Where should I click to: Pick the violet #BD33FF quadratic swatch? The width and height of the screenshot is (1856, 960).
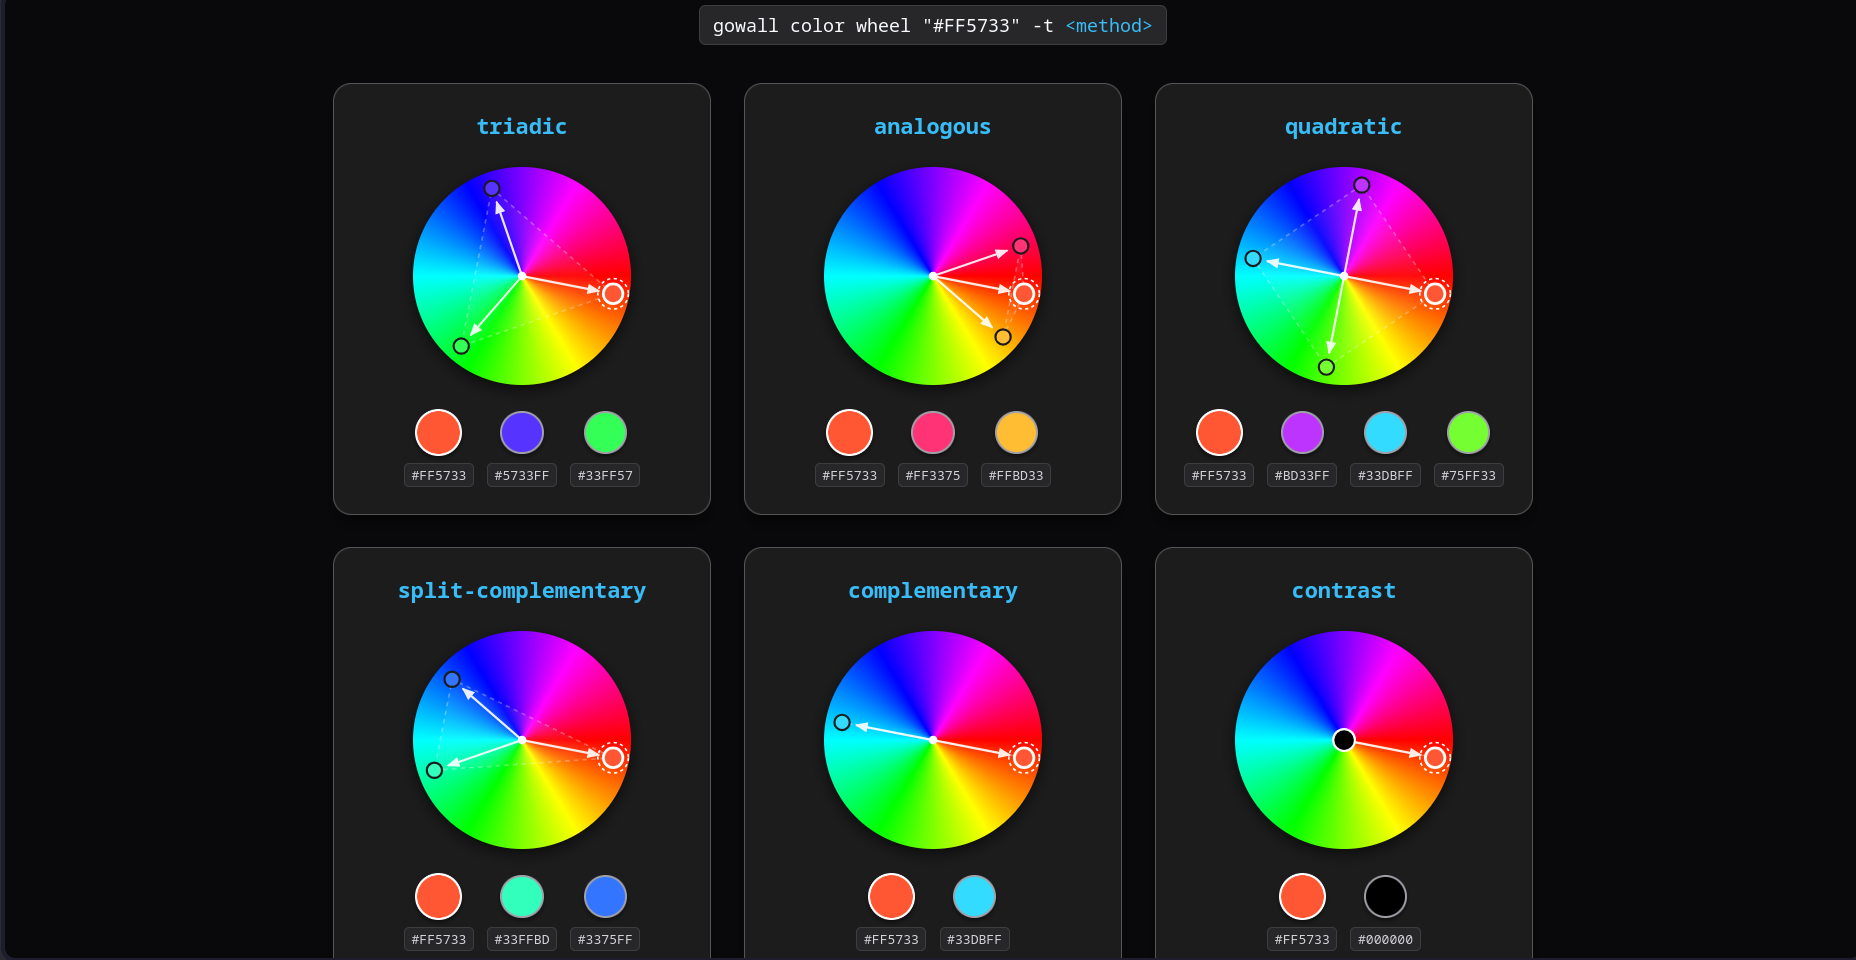click(x=1302, y=433)
